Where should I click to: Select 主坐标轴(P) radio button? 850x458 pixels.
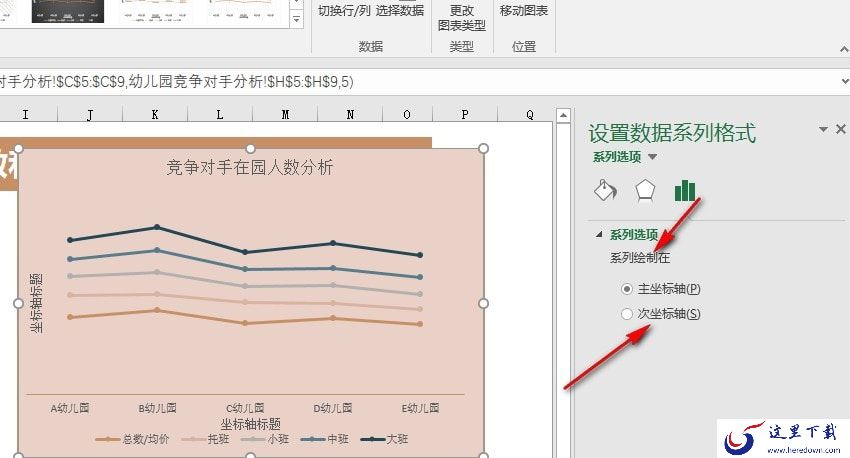[627, 289]
